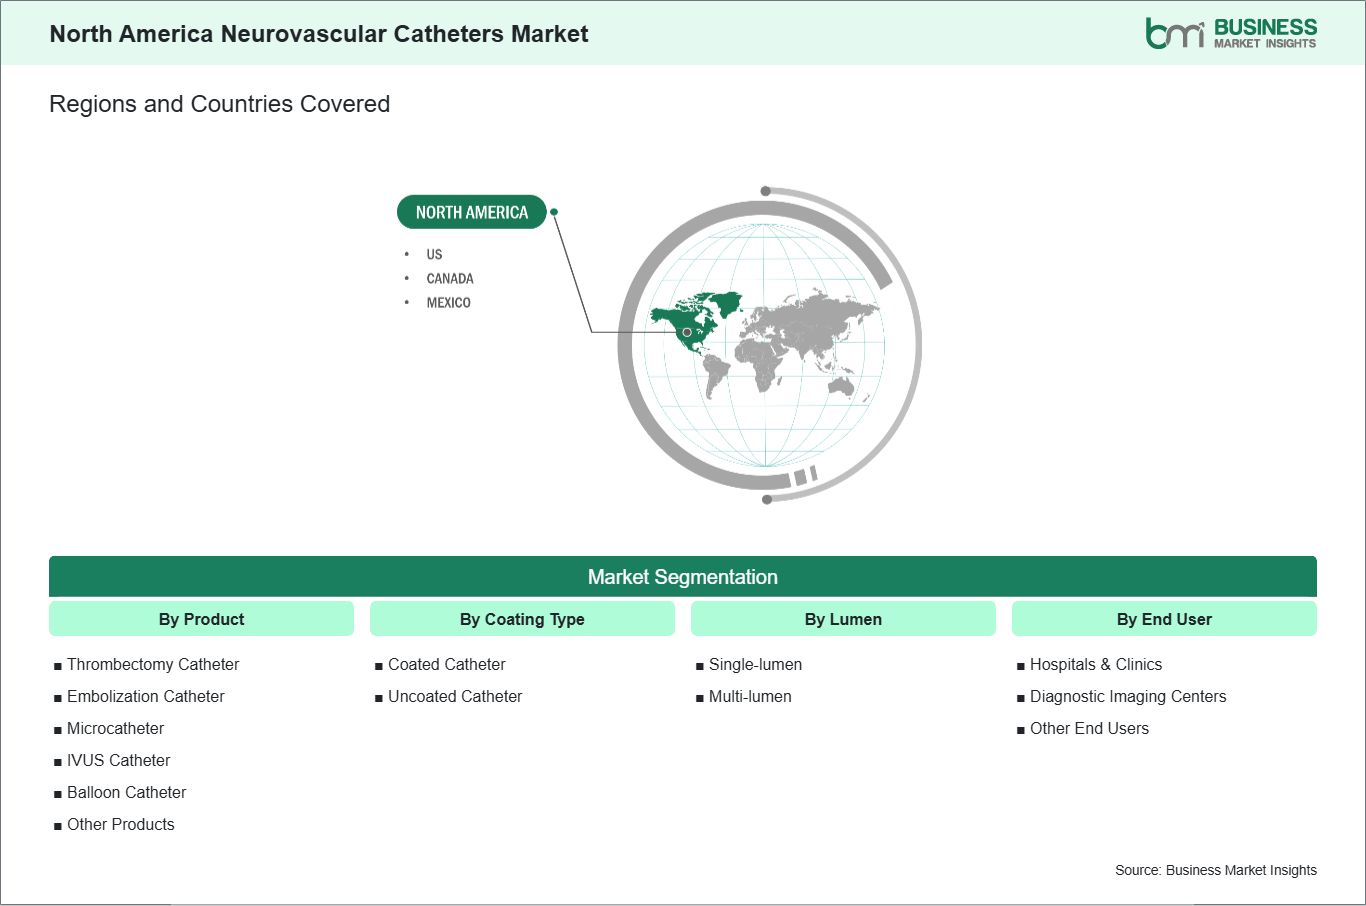Select the CANADA bullet entry
This screenshot has height=906, width=1366.
[450, 278]
